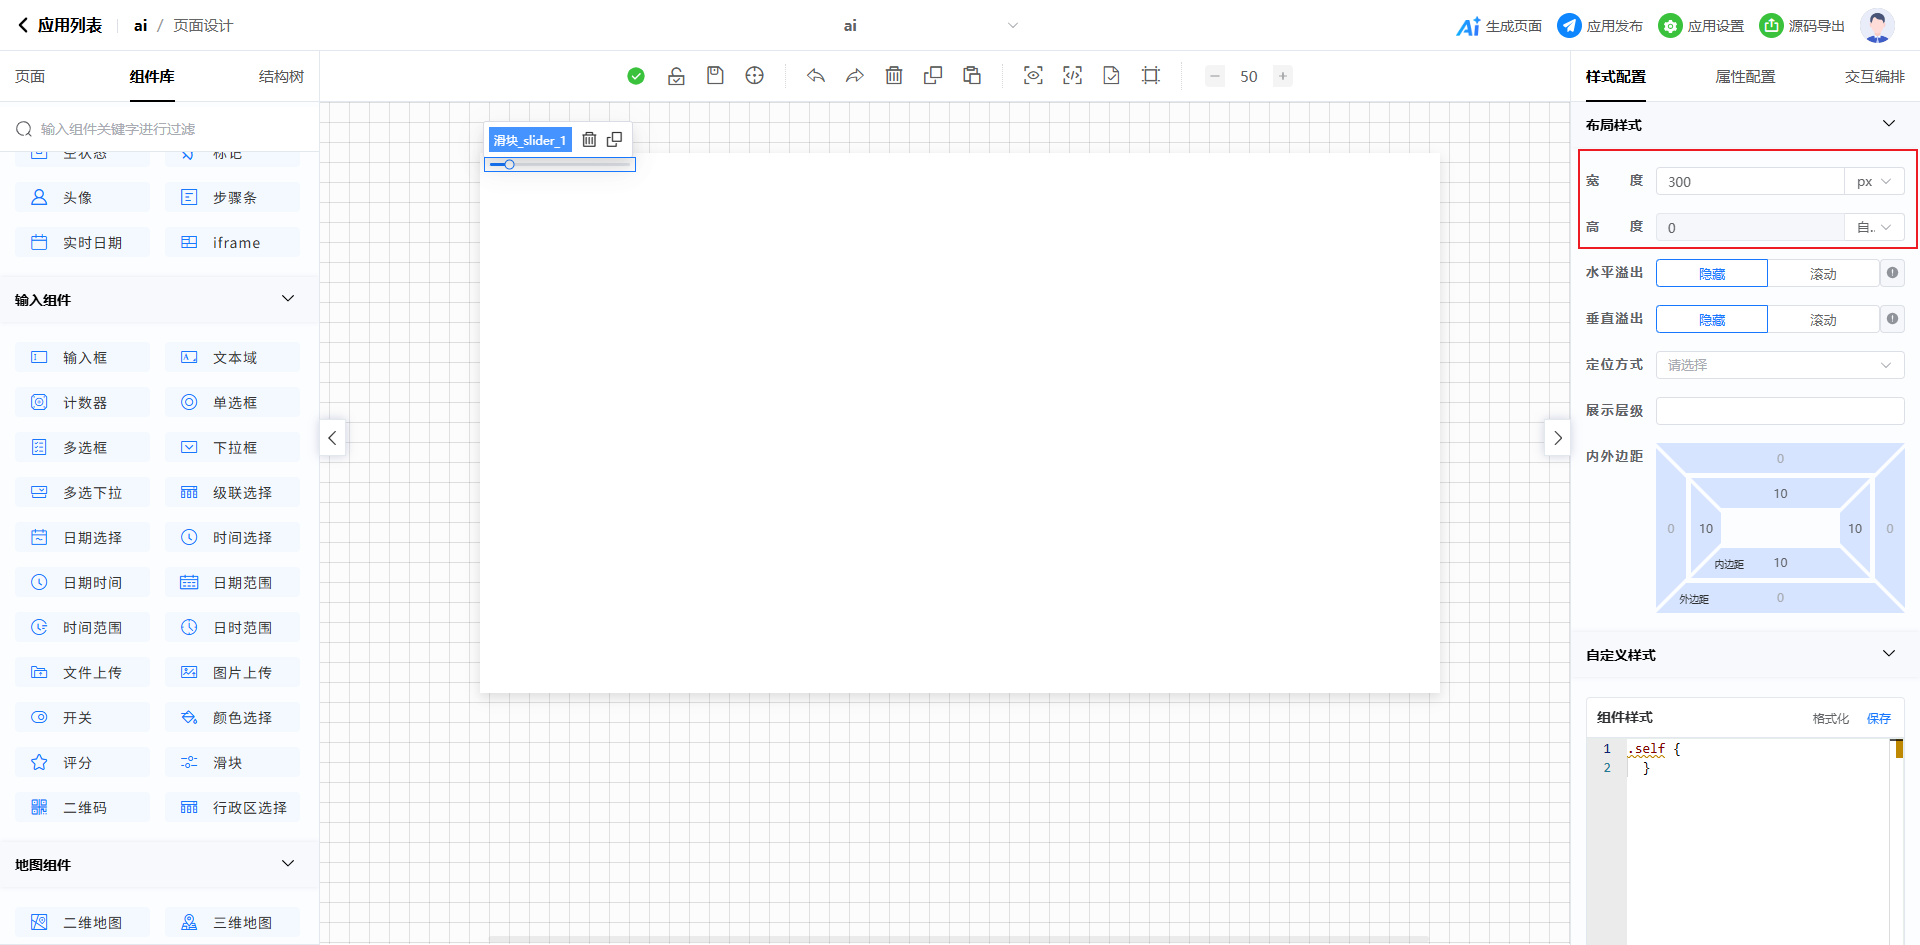Click the undo arrow in toolbar

816,76
